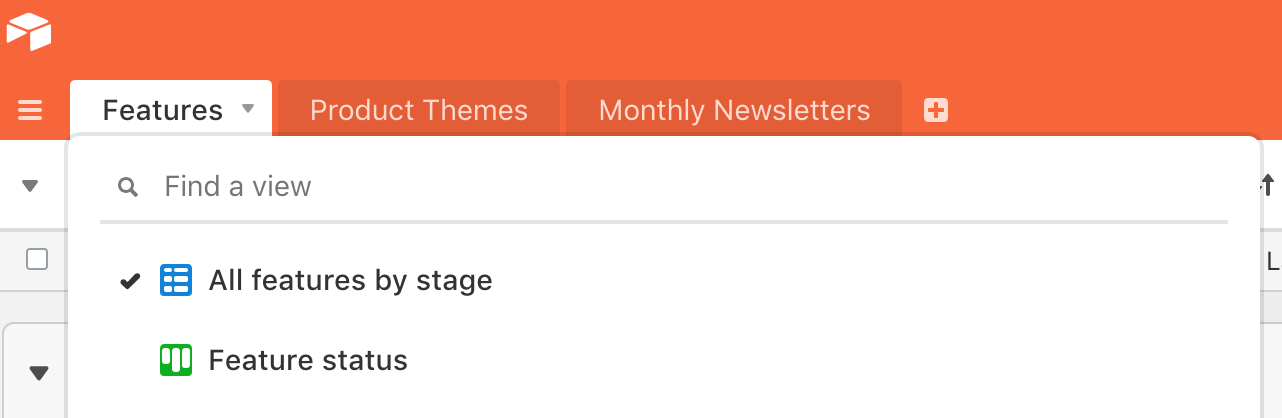Click the partially visible L column header
Image resolution: width=1282 pixels, height=418 pixels.
(1273, 262)
